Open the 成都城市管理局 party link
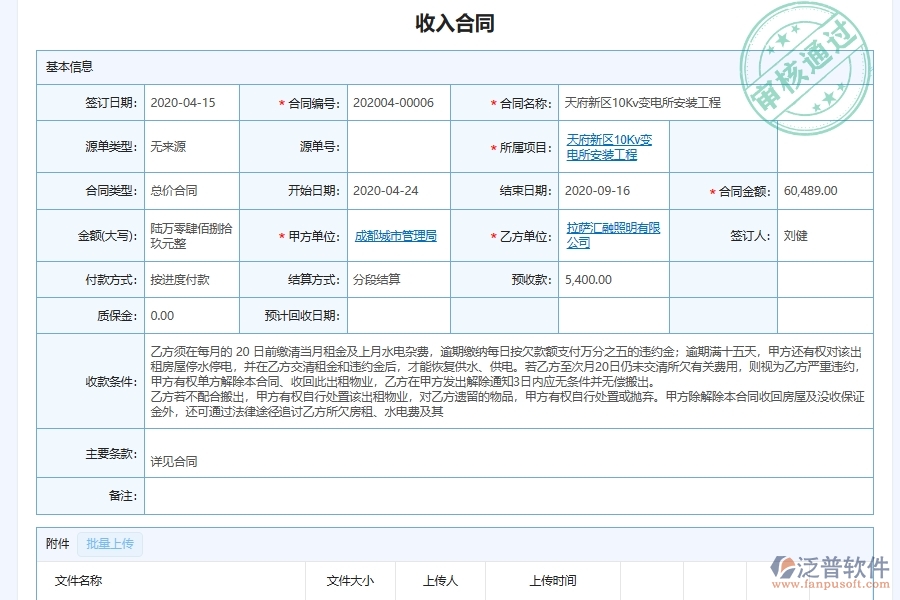Image resolution: width=900 pixels, height=600 pixels. [394, 235]
